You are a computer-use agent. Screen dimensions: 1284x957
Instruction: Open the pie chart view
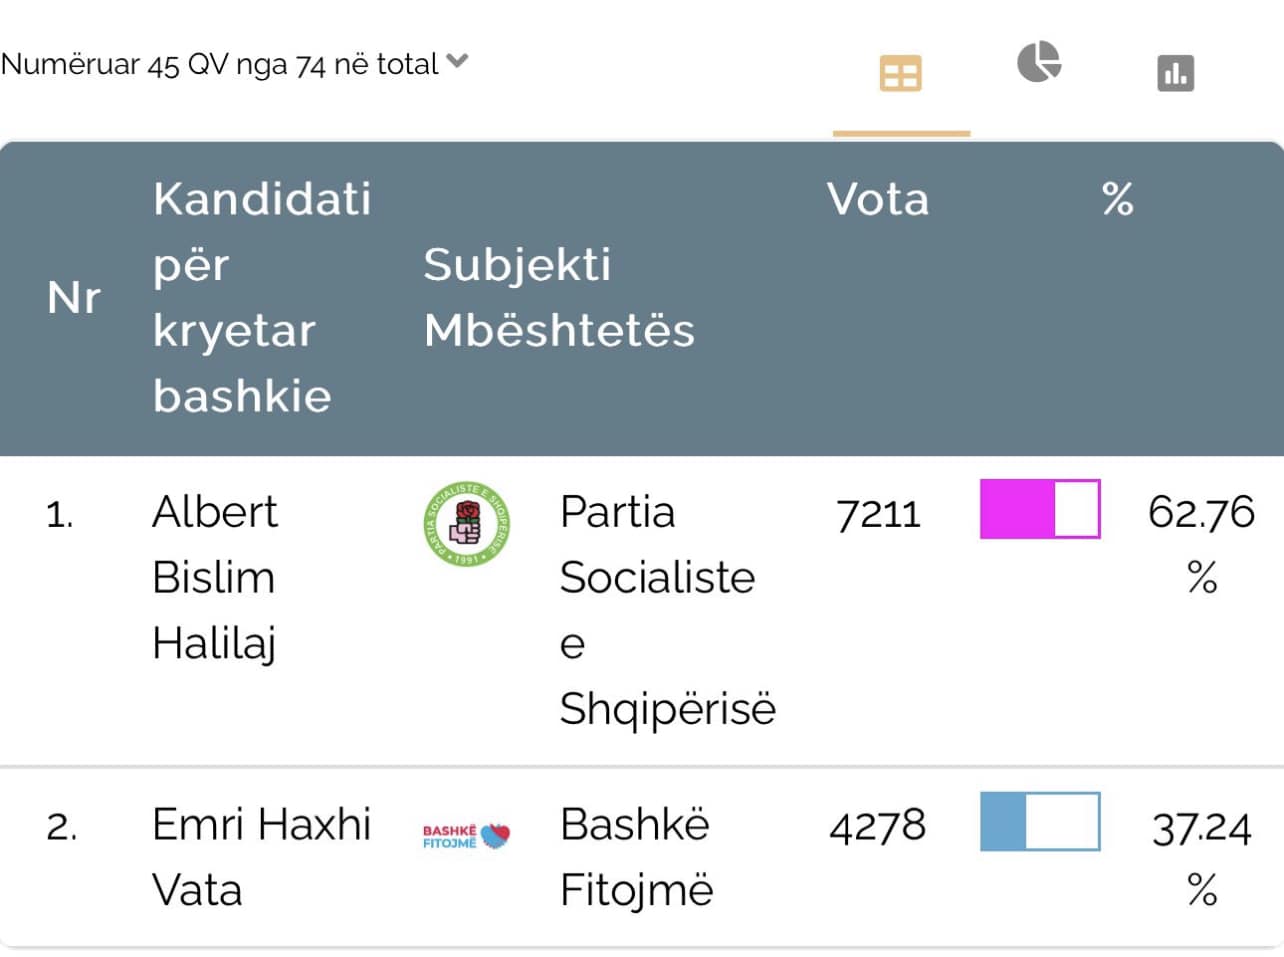point(1039,62)
